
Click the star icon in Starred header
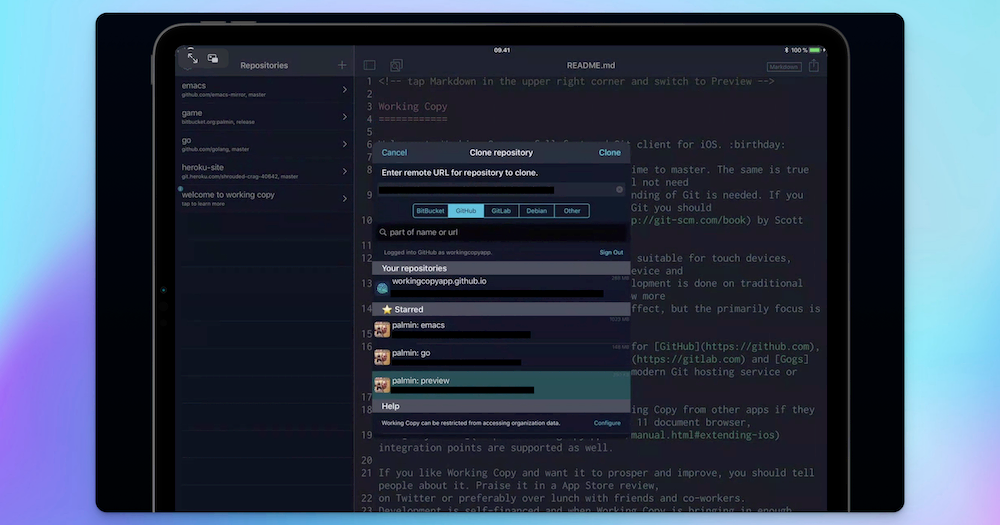[386, 309]
